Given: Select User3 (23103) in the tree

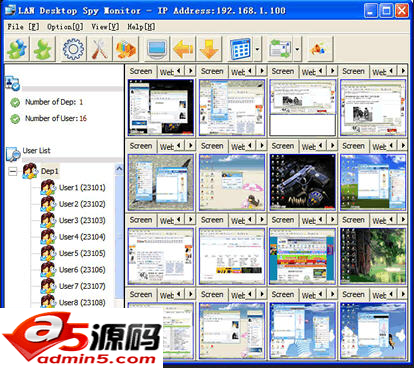Looking at the screenshot, I should pyautogui.click(x=82, y=220).
